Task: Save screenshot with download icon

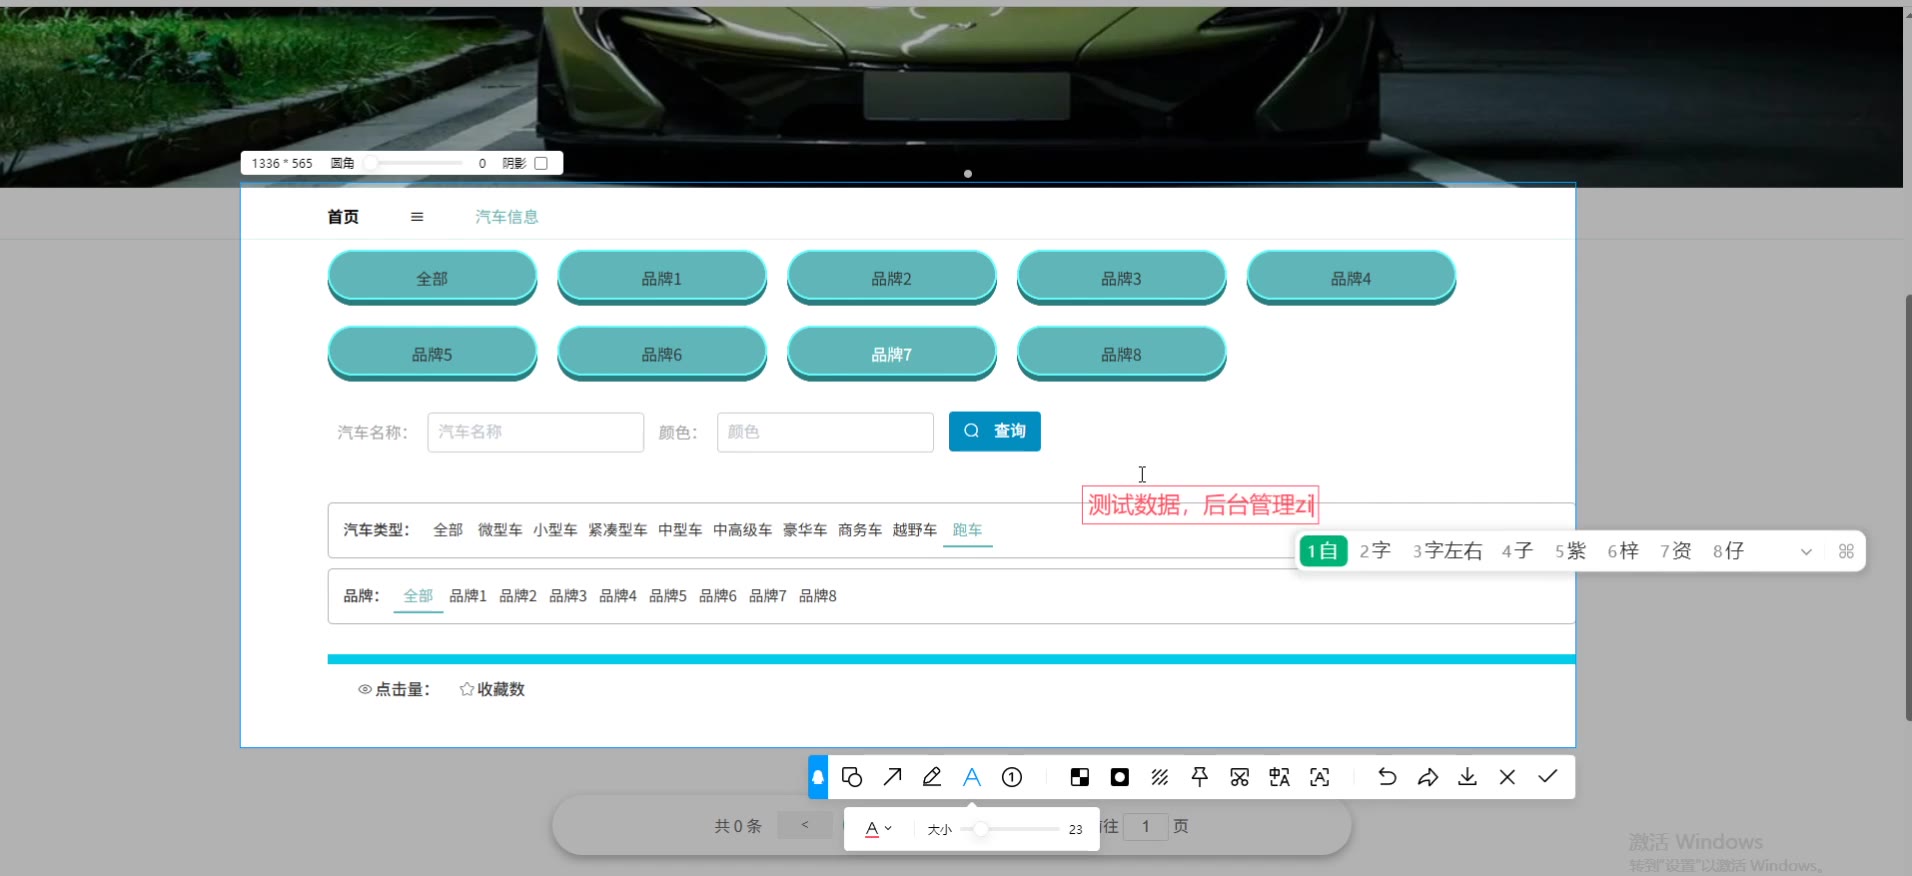Action: (x=1467, y=777)
